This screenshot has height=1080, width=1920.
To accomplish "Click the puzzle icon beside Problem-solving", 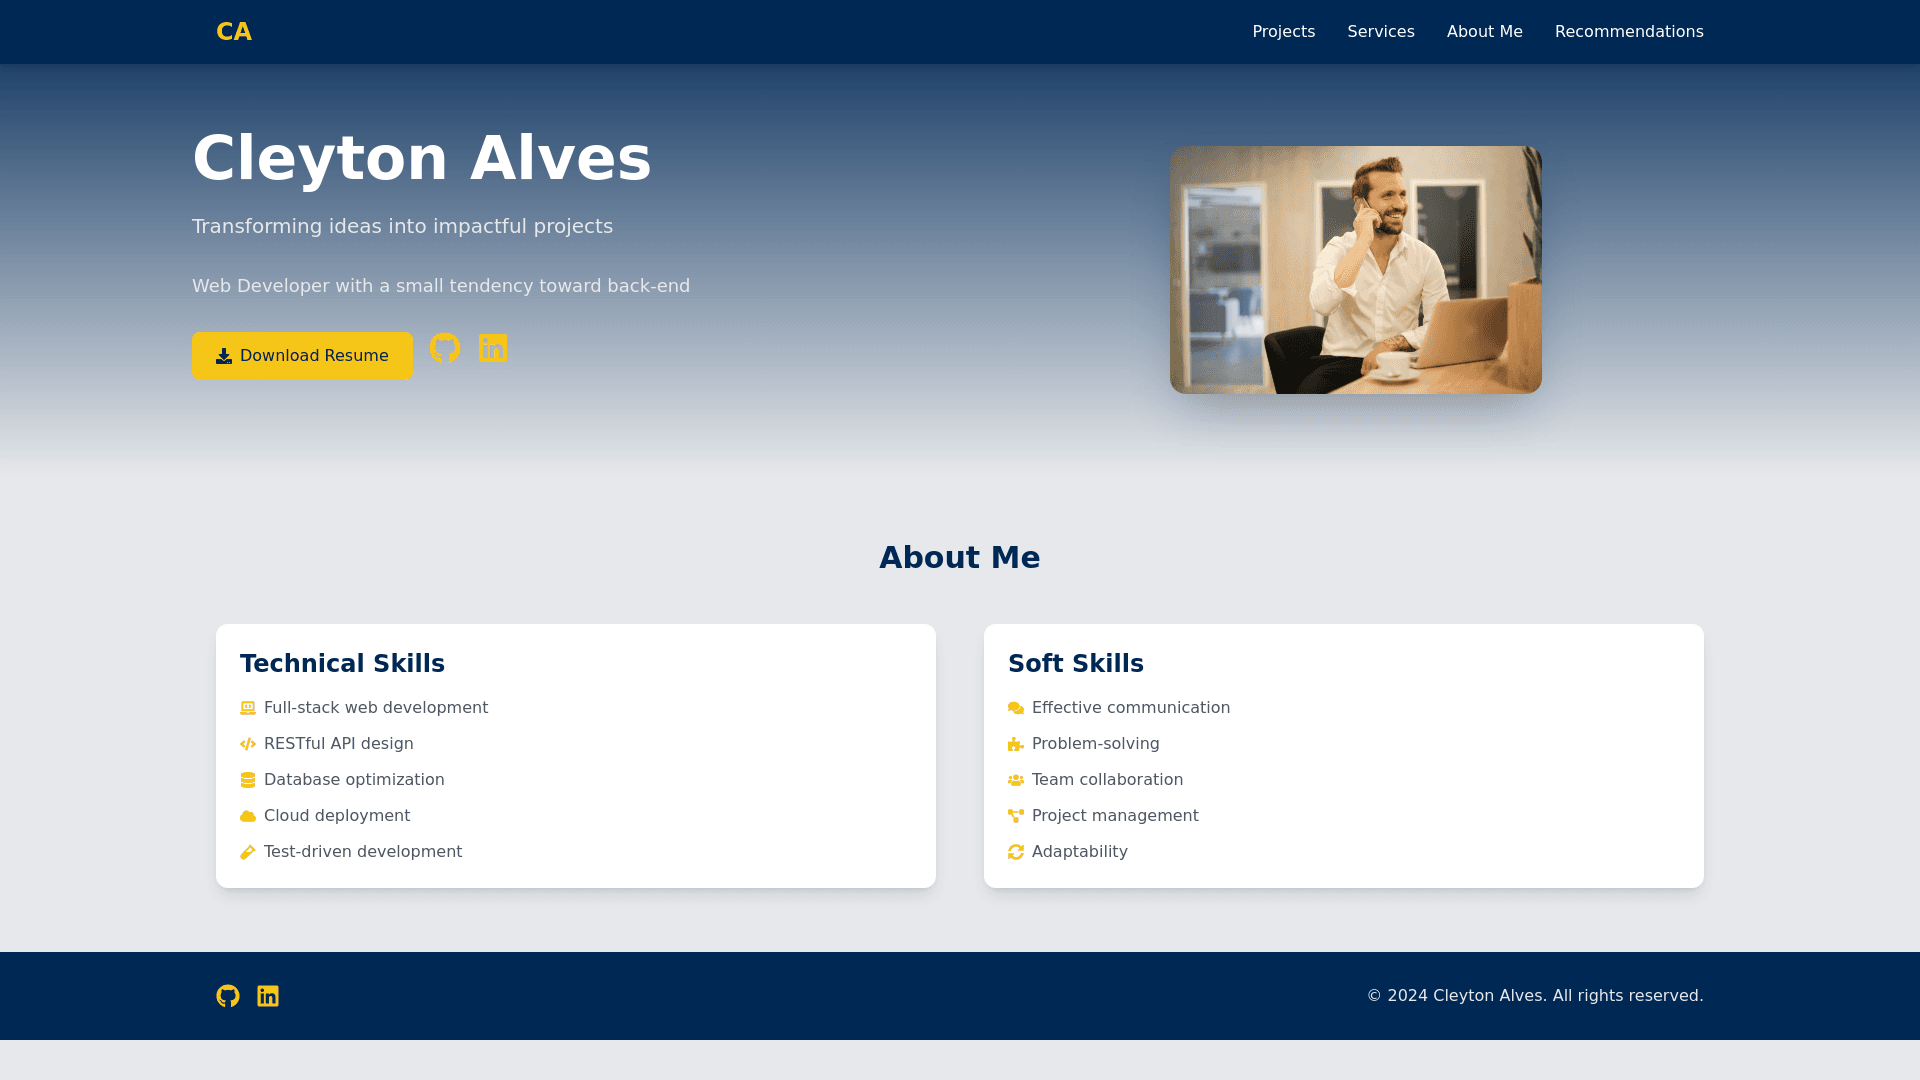I will (1016, 744).
